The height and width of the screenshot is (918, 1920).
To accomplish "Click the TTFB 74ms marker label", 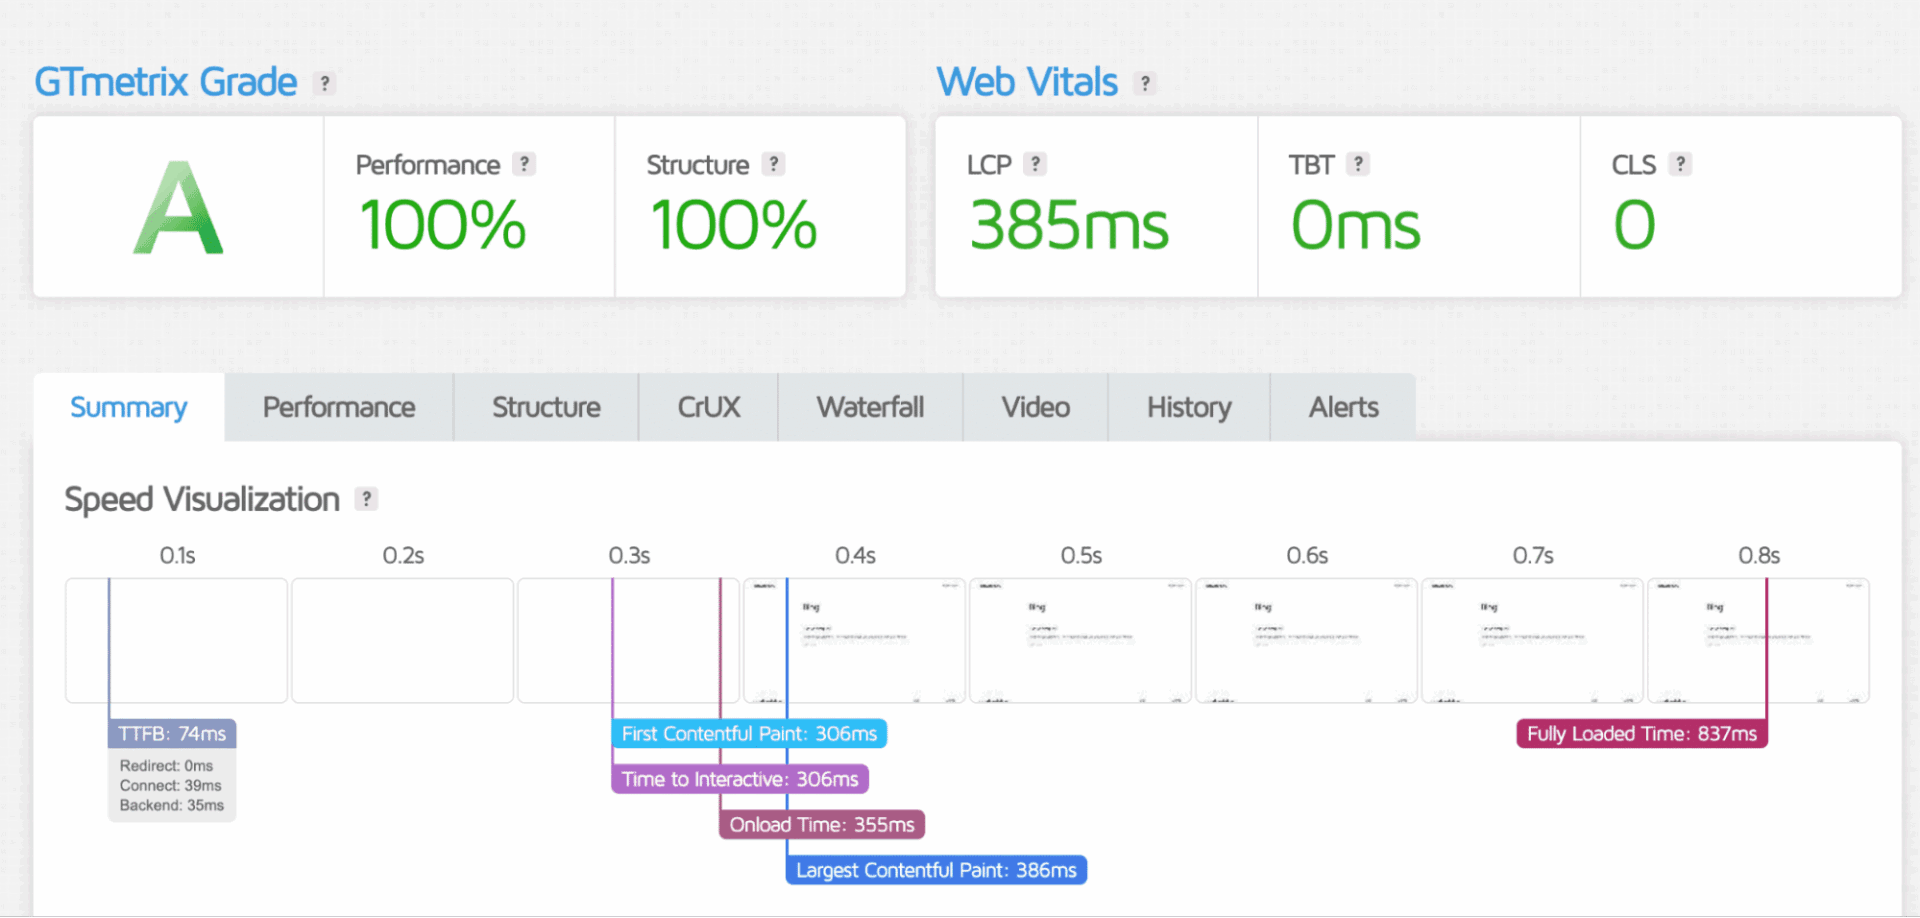I will coord(172,734).
